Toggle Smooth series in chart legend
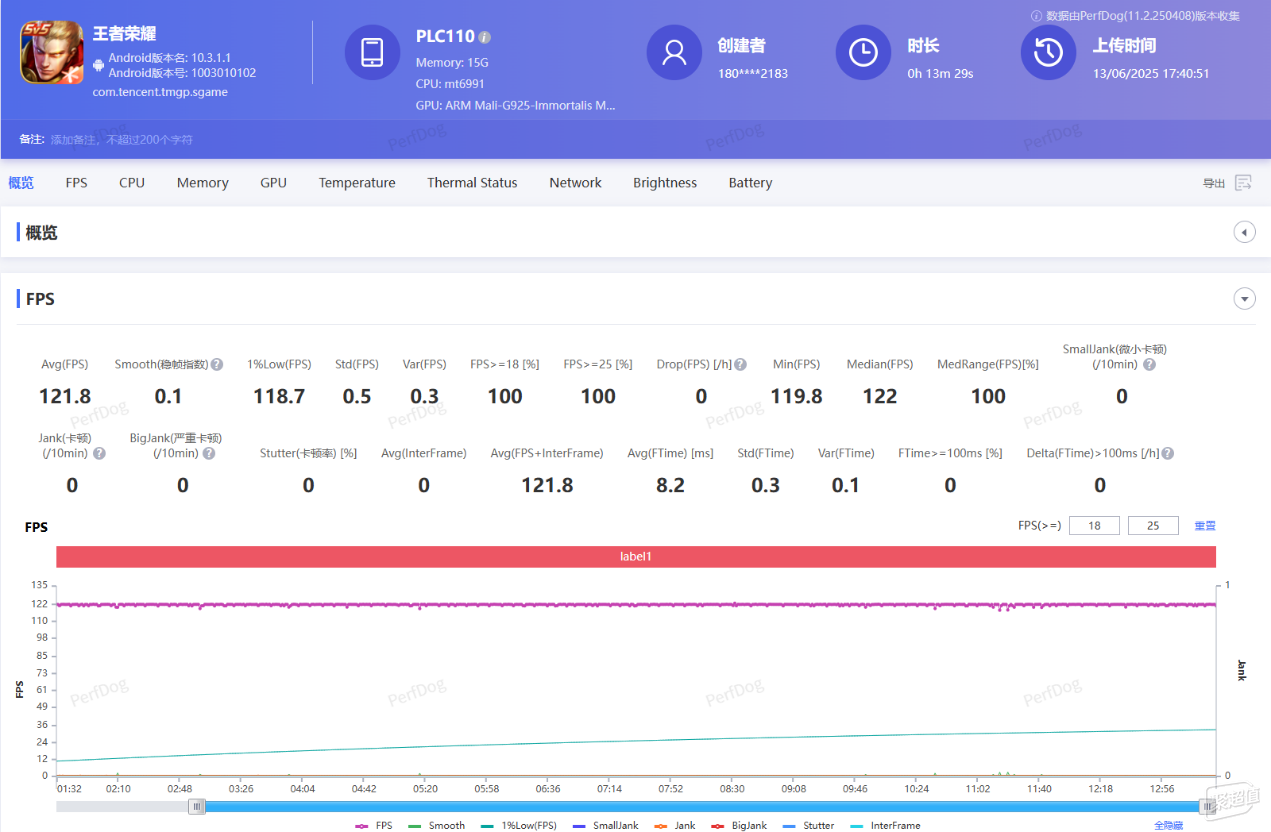The width and height of the screenshot is (1271, 832). click(437, 826)
